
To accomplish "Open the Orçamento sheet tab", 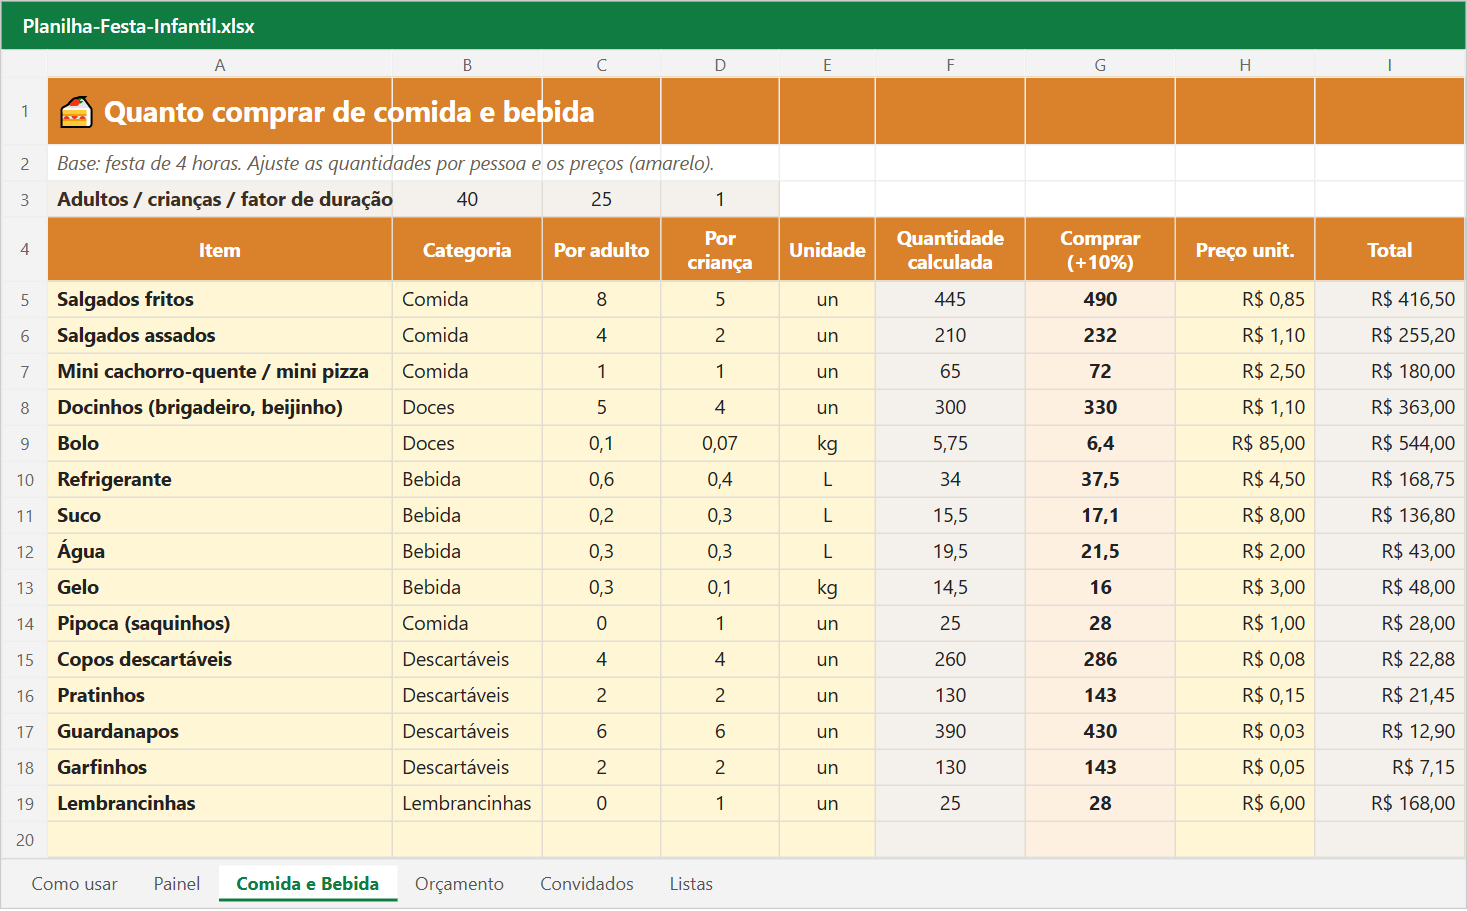I will pyautogui.click(x=460, y=884).
